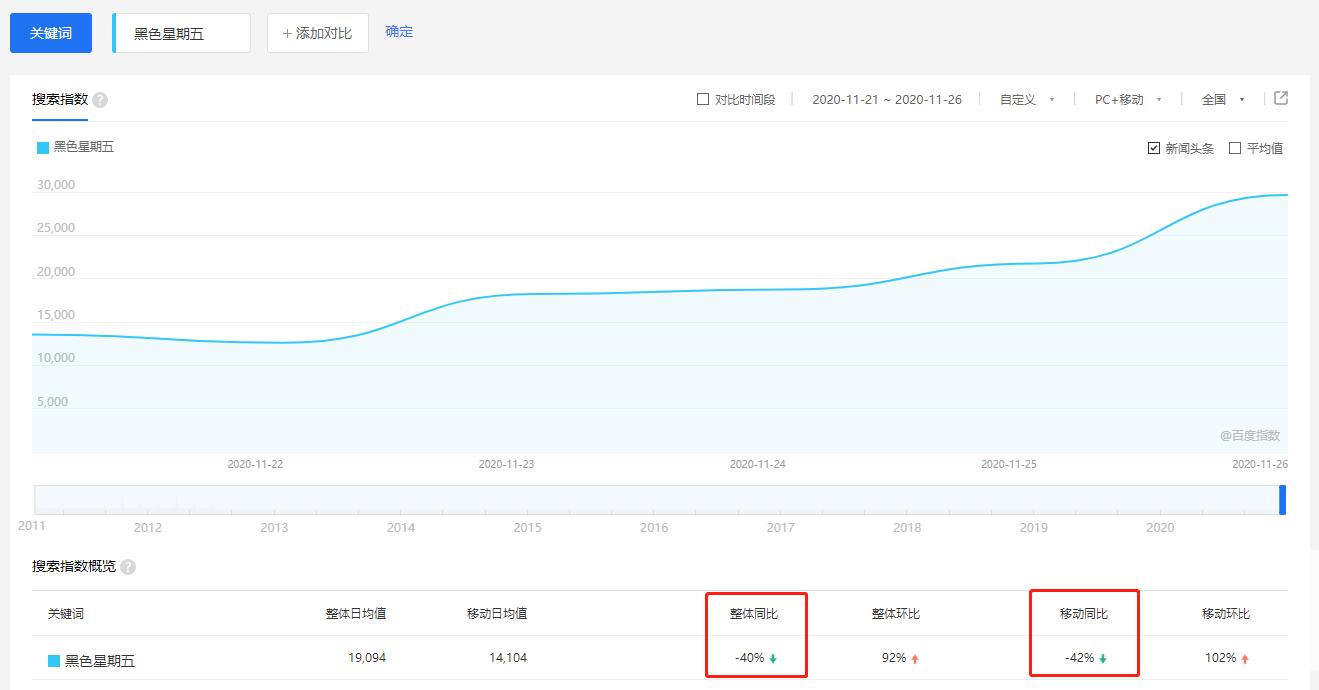Expand the 全国 region dropdown
Screen dimensions: 1319x690
coord(1223,99)
